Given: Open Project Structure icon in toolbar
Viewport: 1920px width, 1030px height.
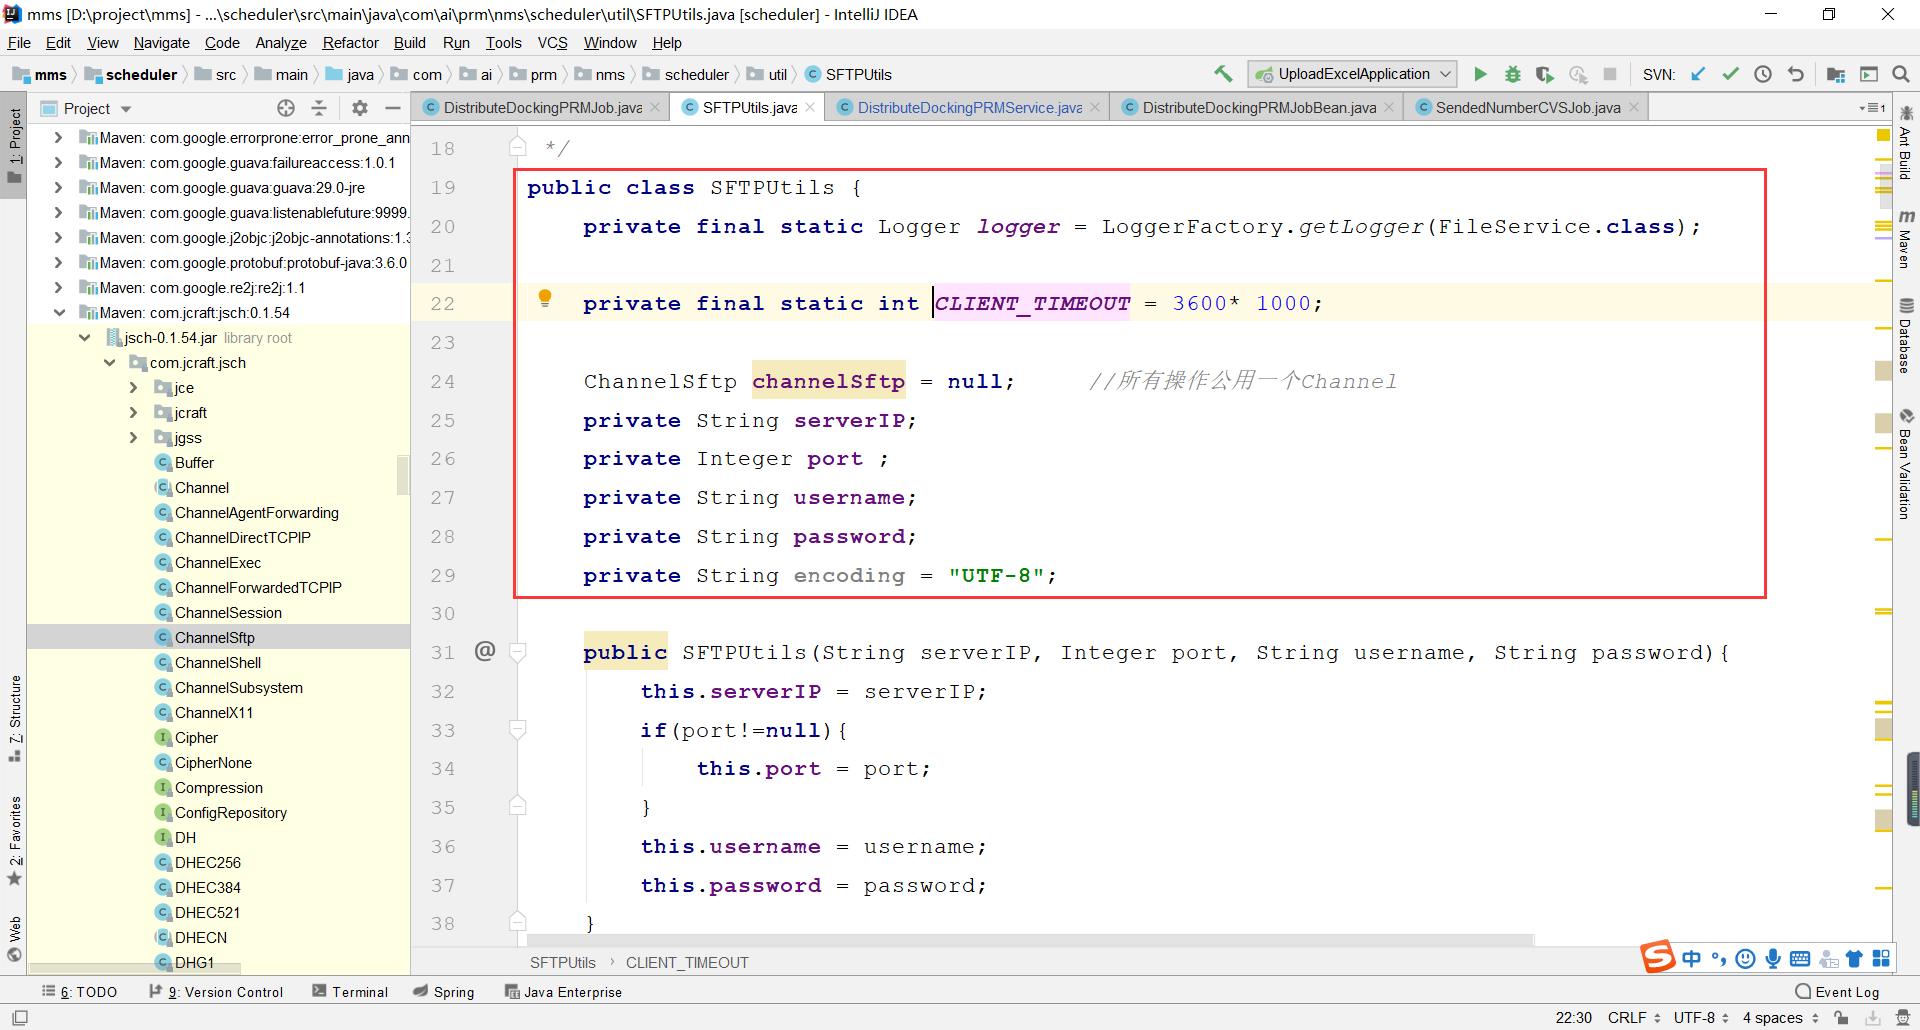Looking at the screenshot, I should (x=1836, y=74).
